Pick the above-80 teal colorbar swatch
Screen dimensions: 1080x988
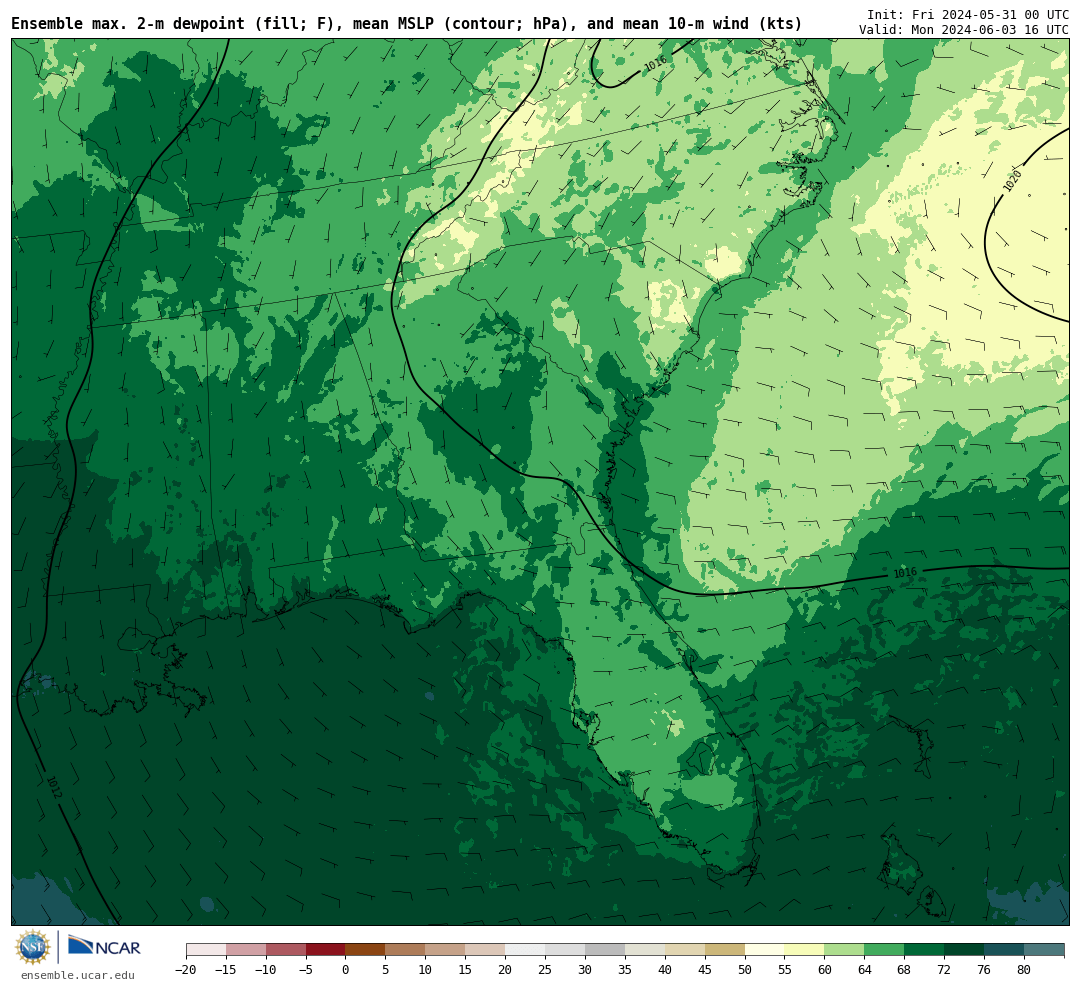(1044, 950)
